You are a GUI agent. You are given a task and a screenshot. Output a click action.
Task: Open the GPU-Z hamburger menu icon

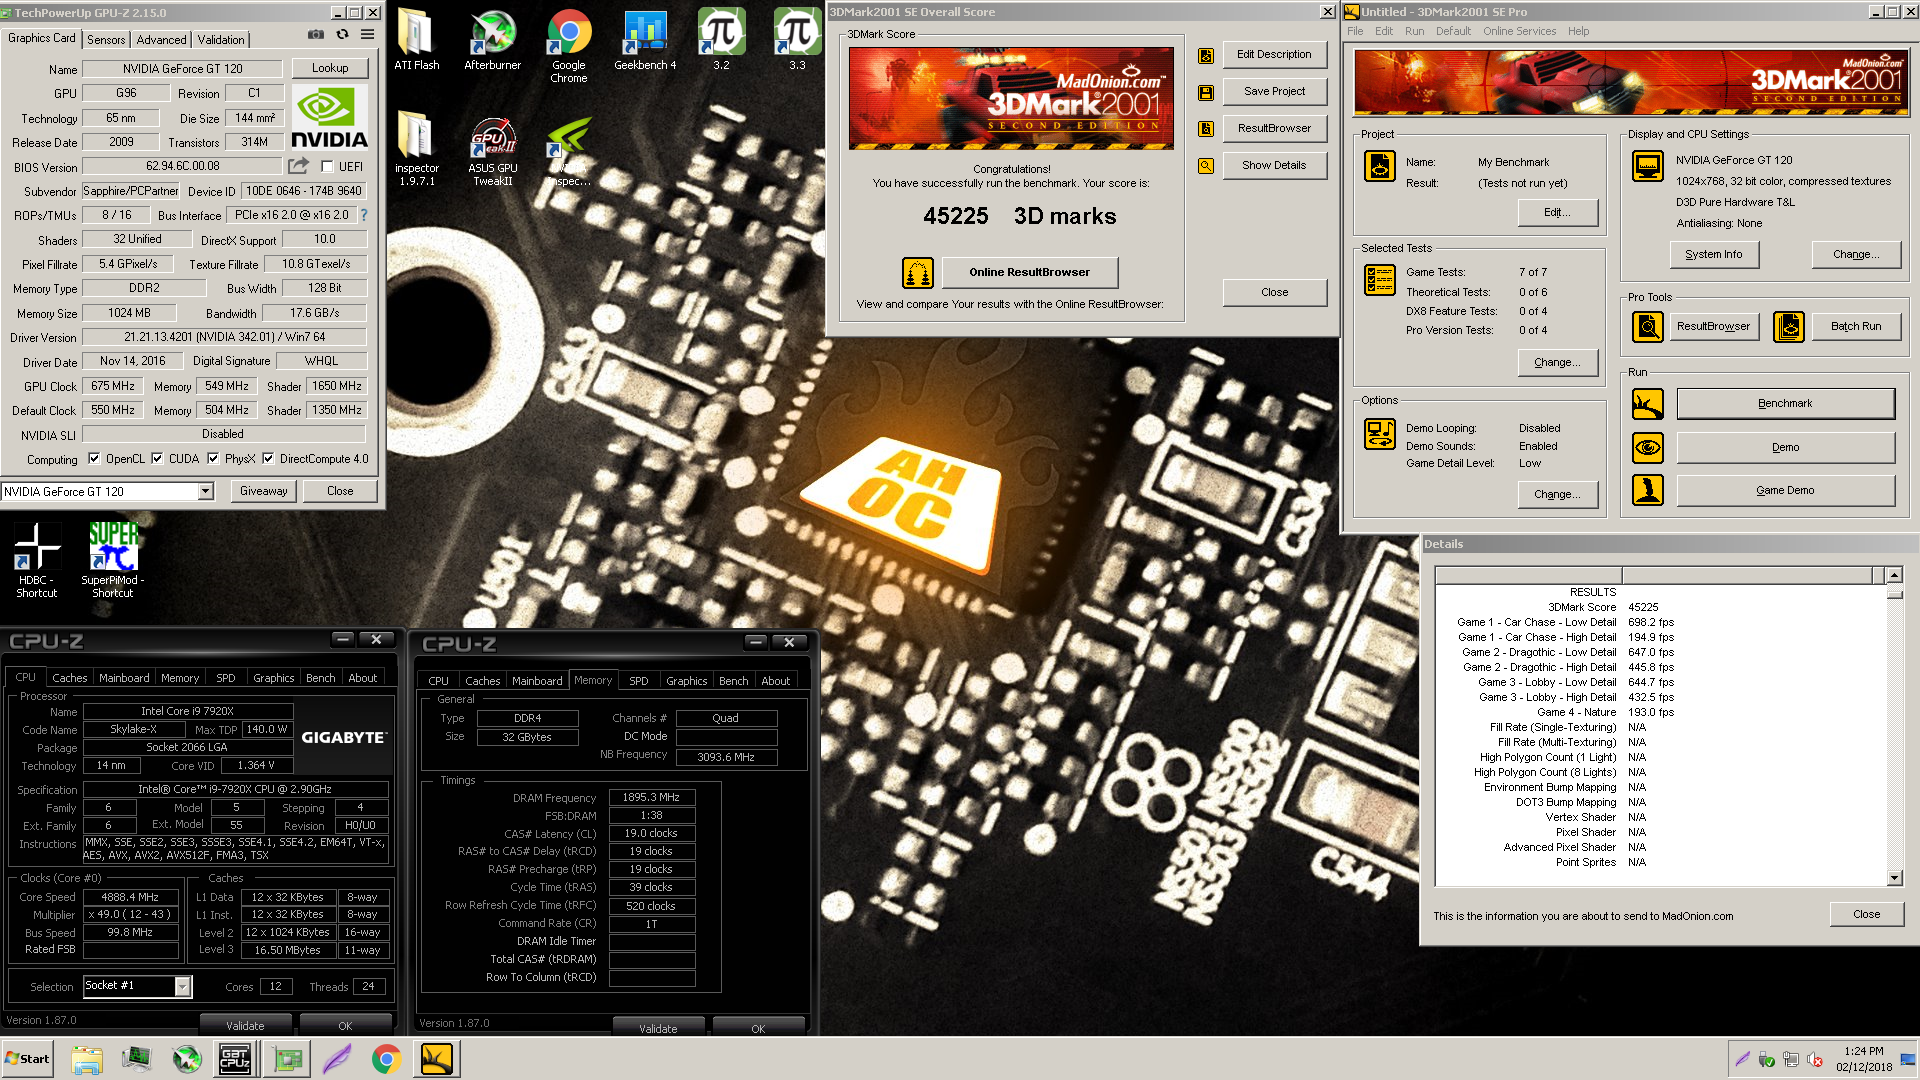coord(368,35)
